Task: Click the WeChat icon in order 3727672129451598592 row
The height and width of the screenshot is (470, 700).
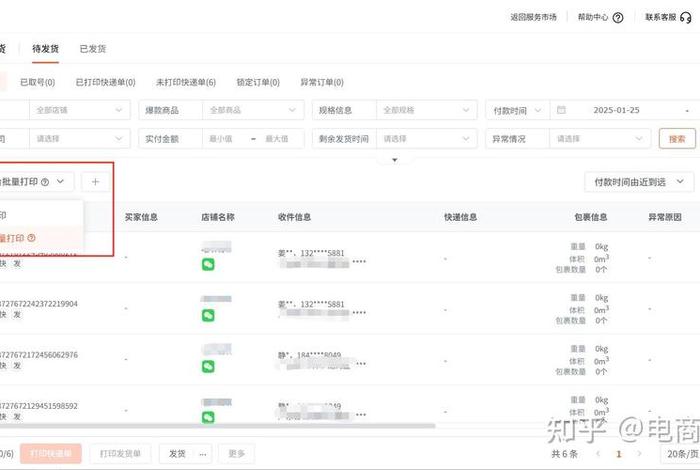Action: coord(208,417)
